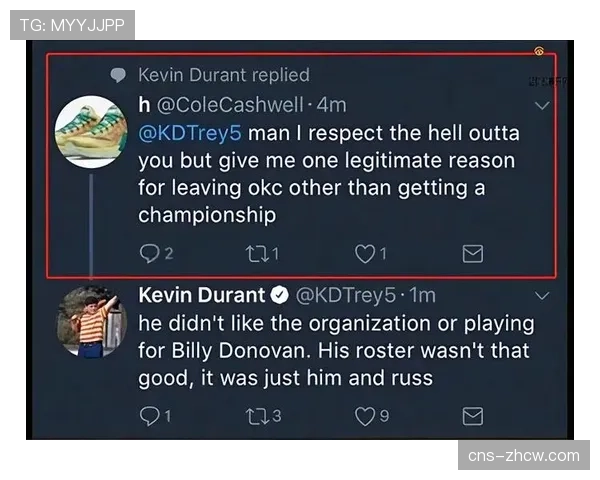Click the @KDTrey5 handle beside Kevin Durant
Viewport: 600px width, 480px height.
click(x=343, y=295)
